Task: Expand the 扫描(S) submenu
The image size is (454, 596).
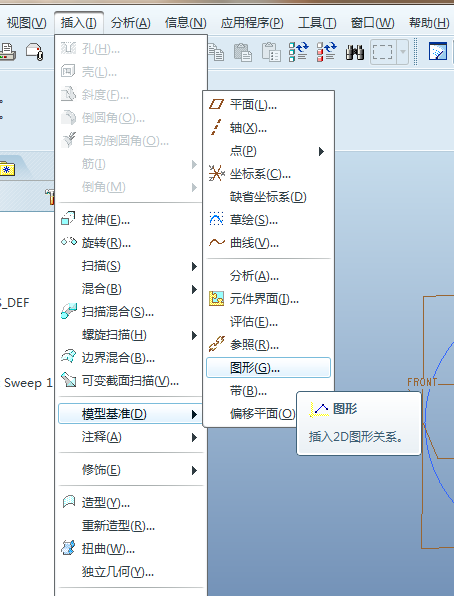Action: click(x=131, y=266)
